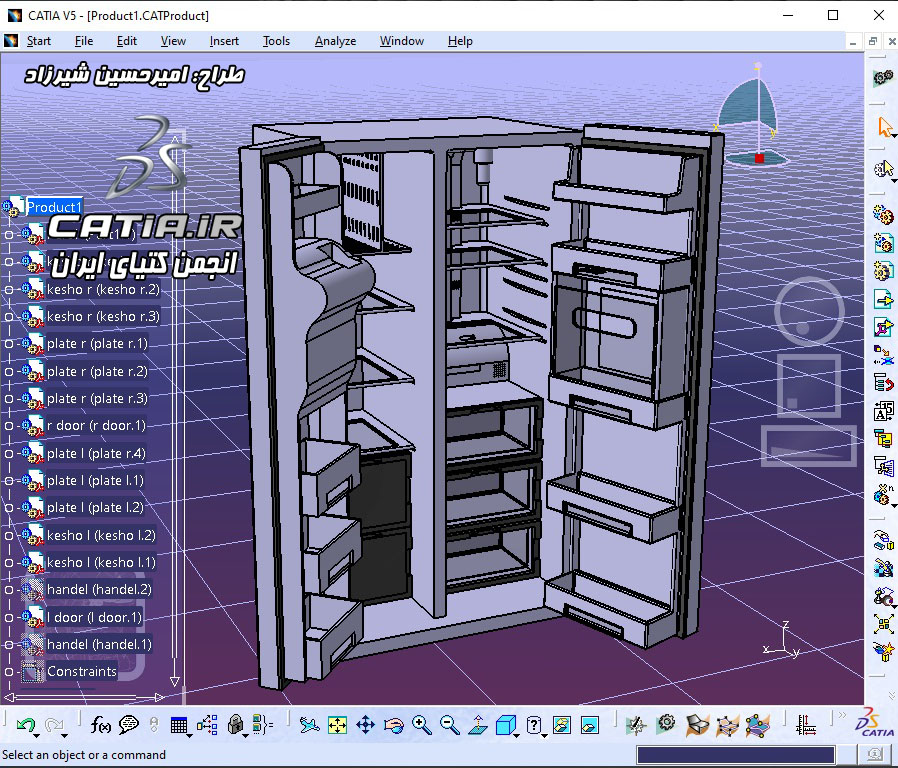Open the Tools menu
This screenshot has width=898, height=768.
click(276, 41)
